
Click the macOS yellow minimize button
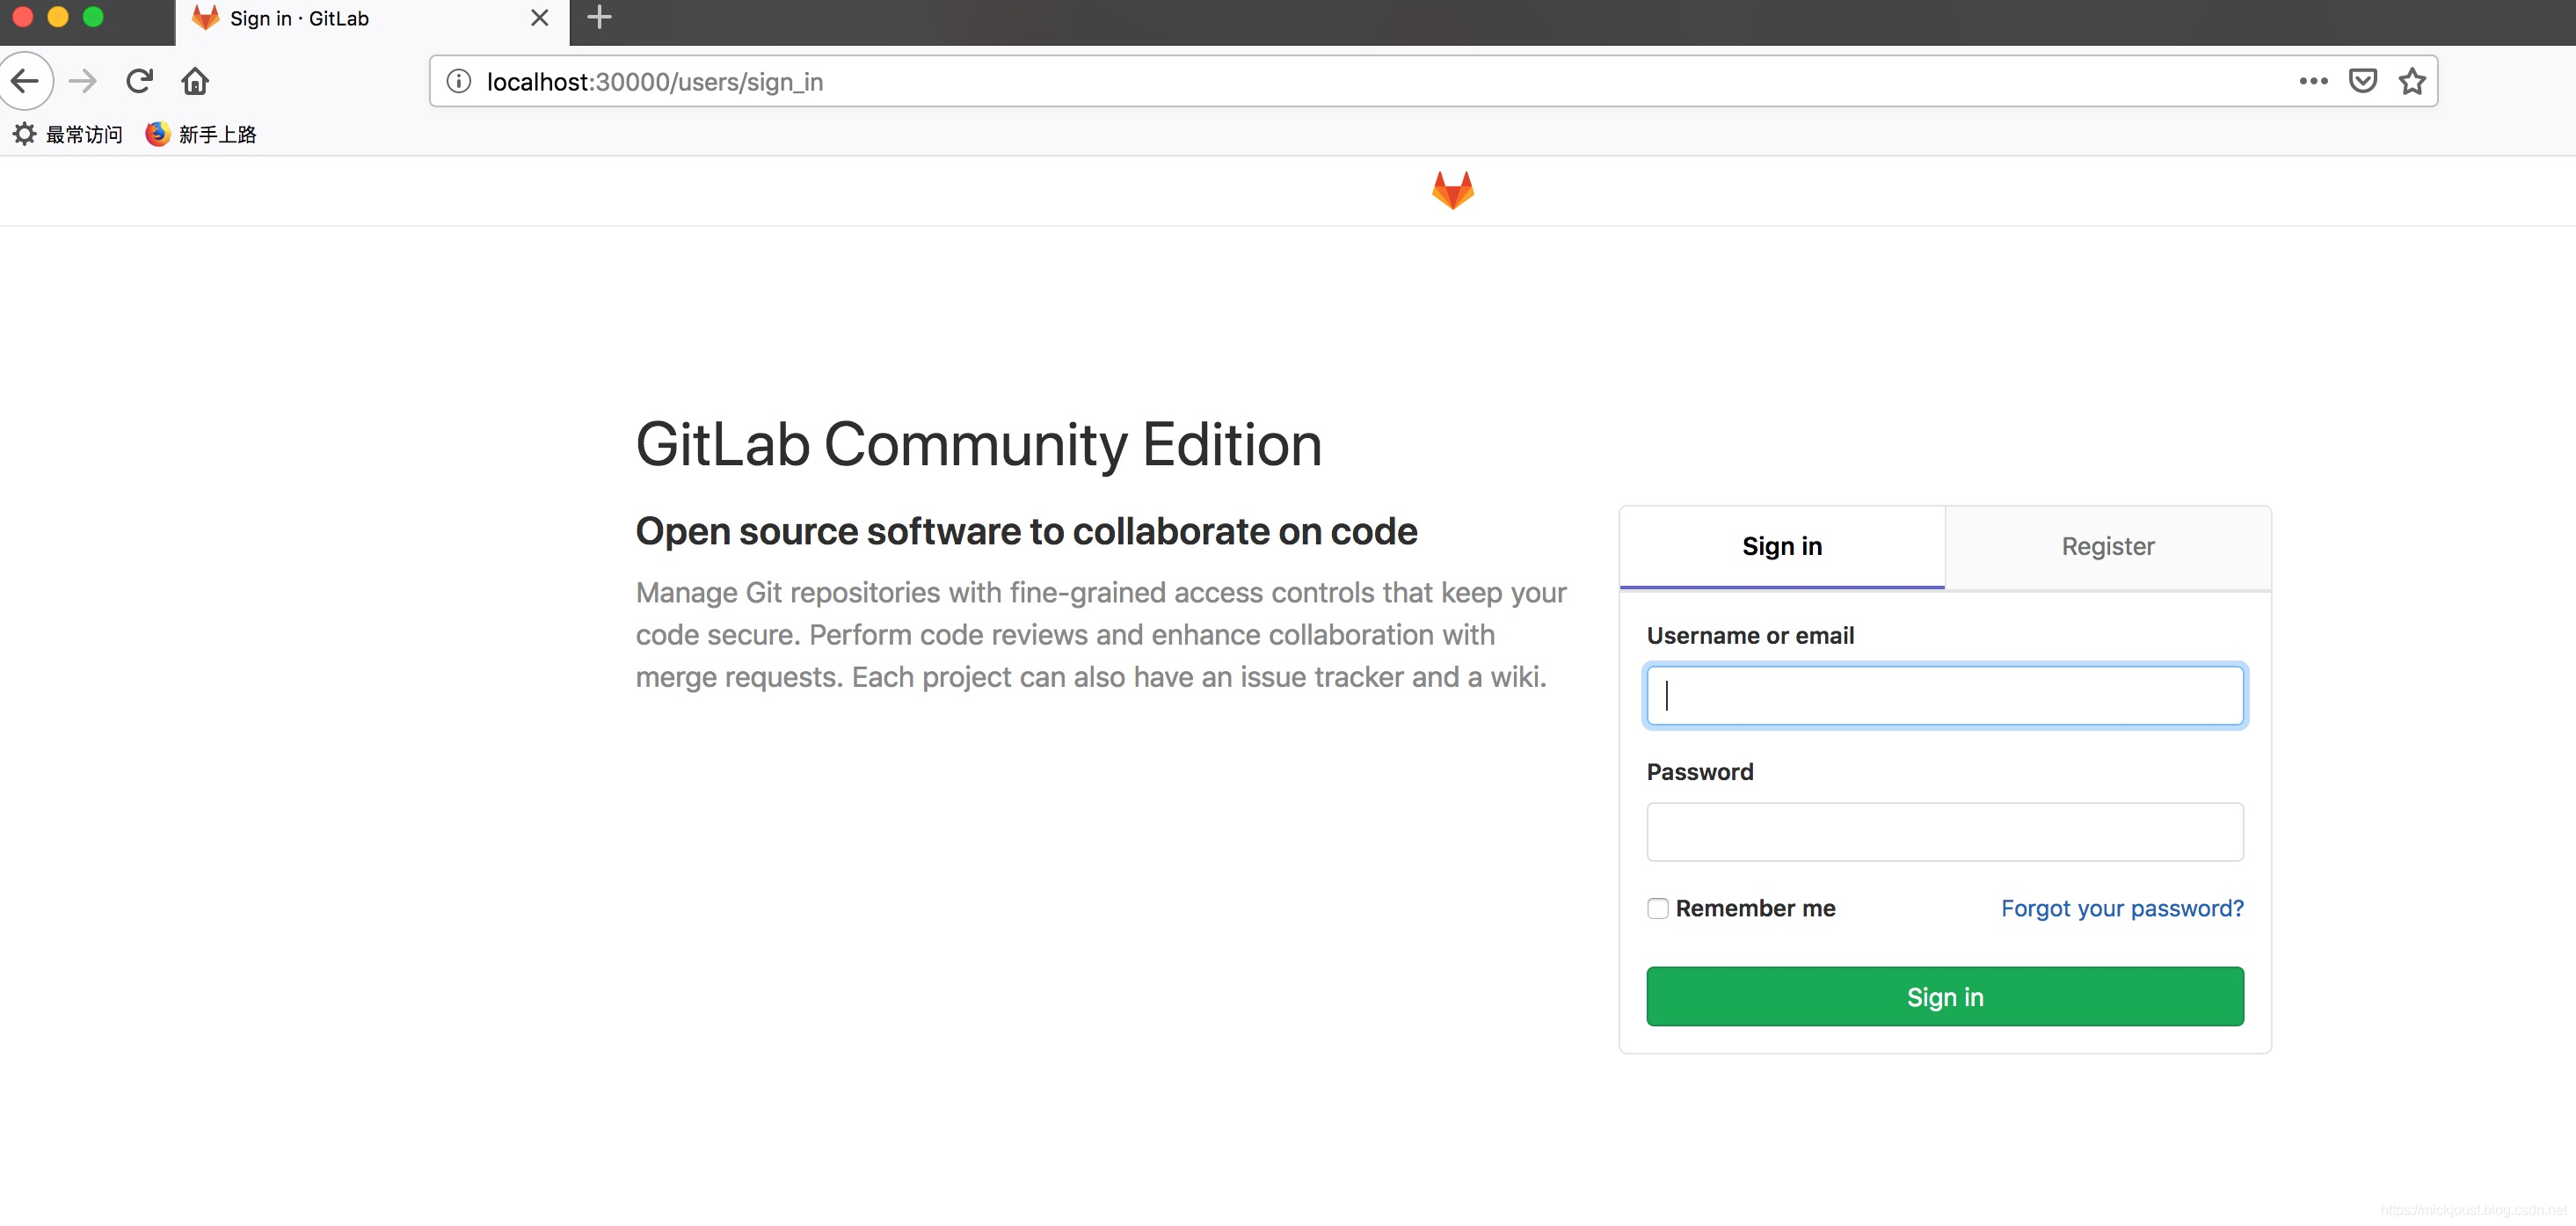click(58, 16)
